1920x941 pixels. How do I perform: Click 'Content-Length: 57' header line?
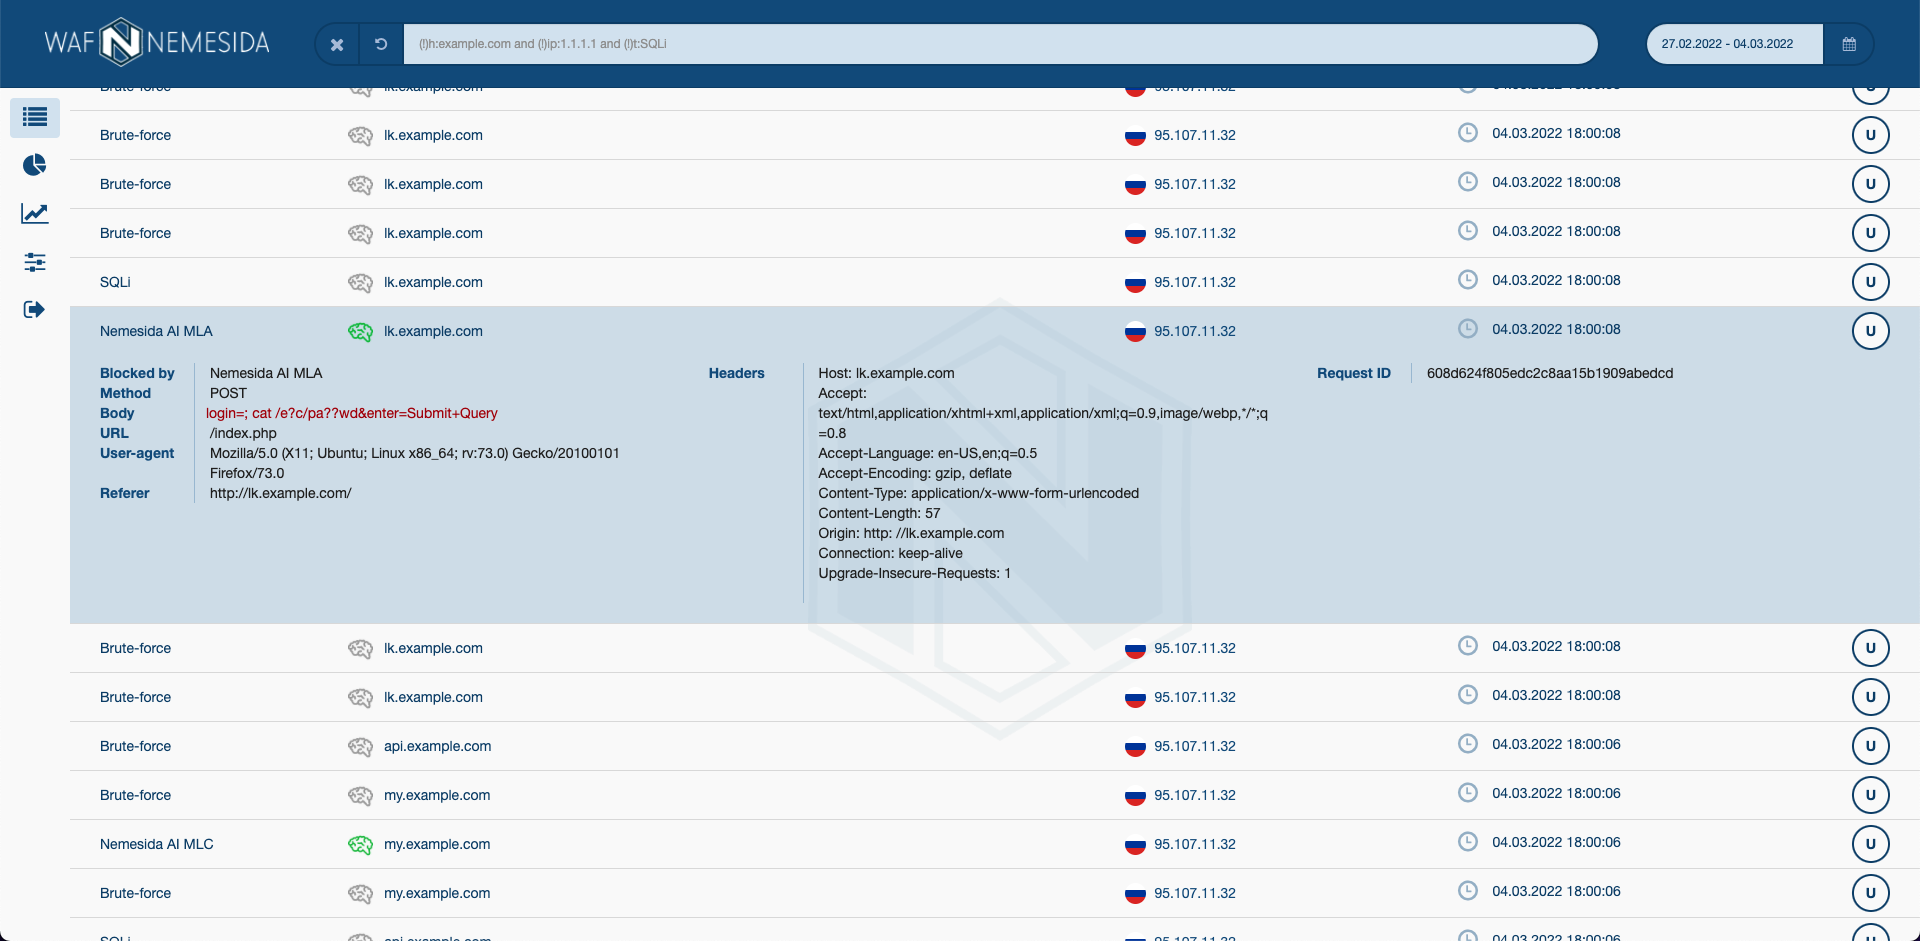click(x=879, y=513)
